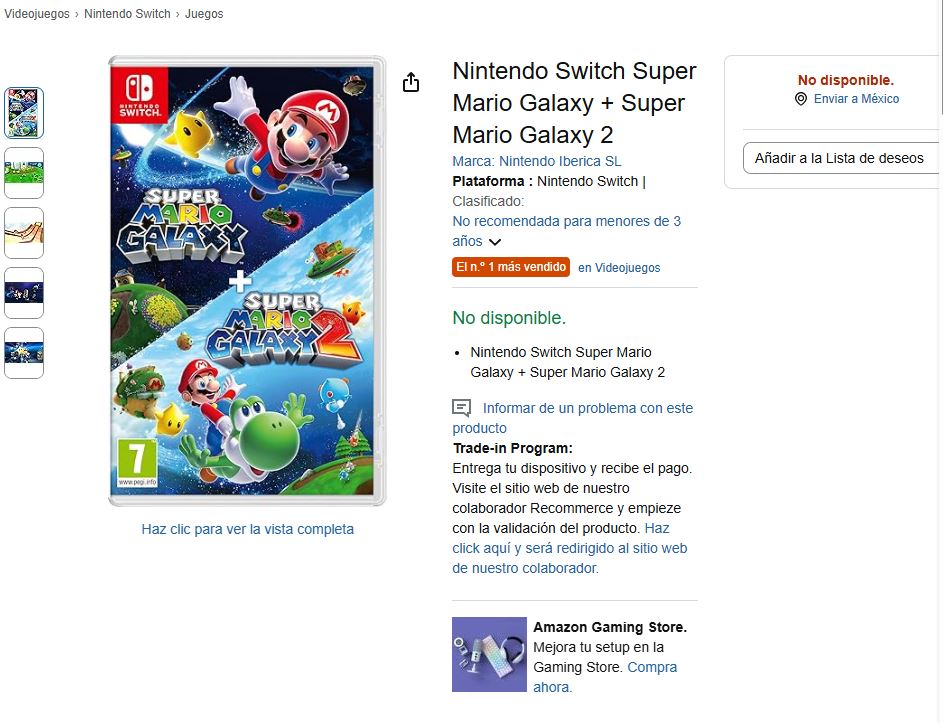Open main Super Mario Galaxy cover image
This screenshot has width=943, height=723.
246,281
